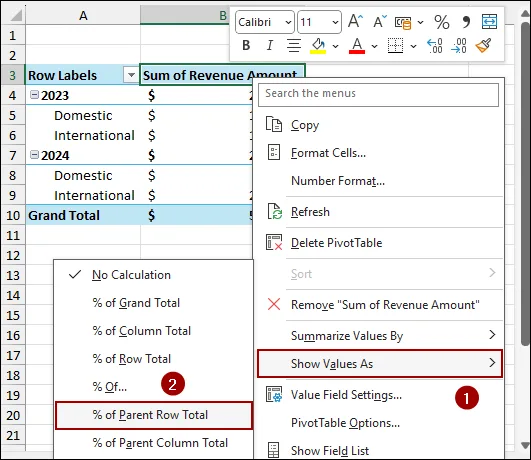
Task: Click the red X Remove icon
Action: tap(274, 304)
